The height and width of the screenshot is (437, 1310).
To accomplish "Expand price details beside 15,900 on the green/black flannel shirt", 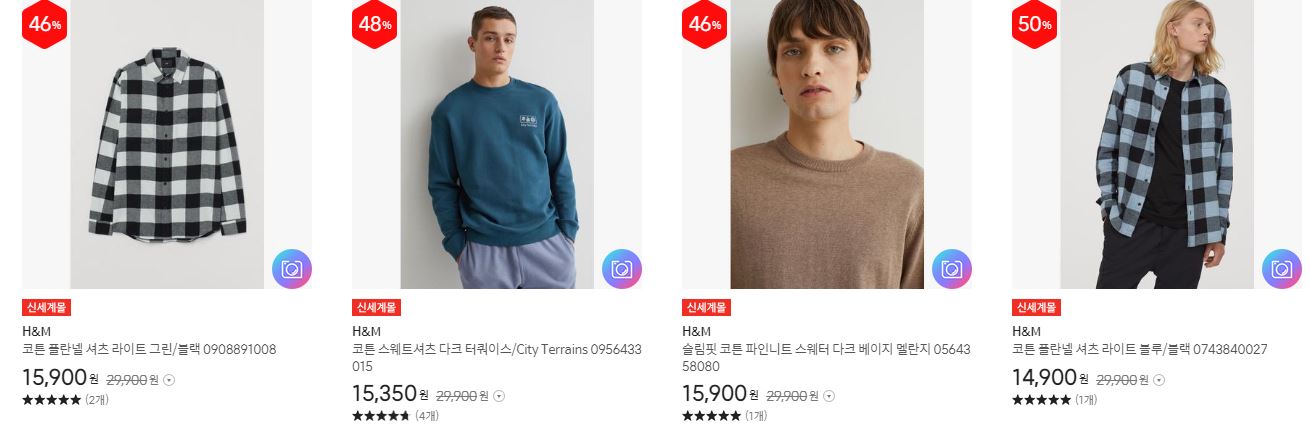I will click(169, 380).
